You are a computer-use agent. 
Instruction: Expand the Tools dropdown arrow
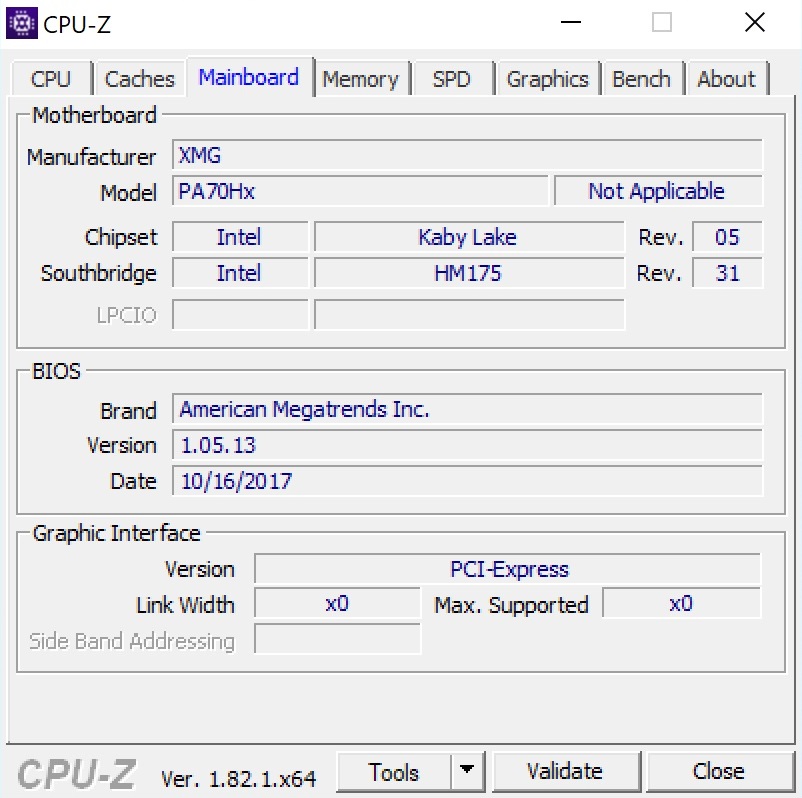(465, 771)
